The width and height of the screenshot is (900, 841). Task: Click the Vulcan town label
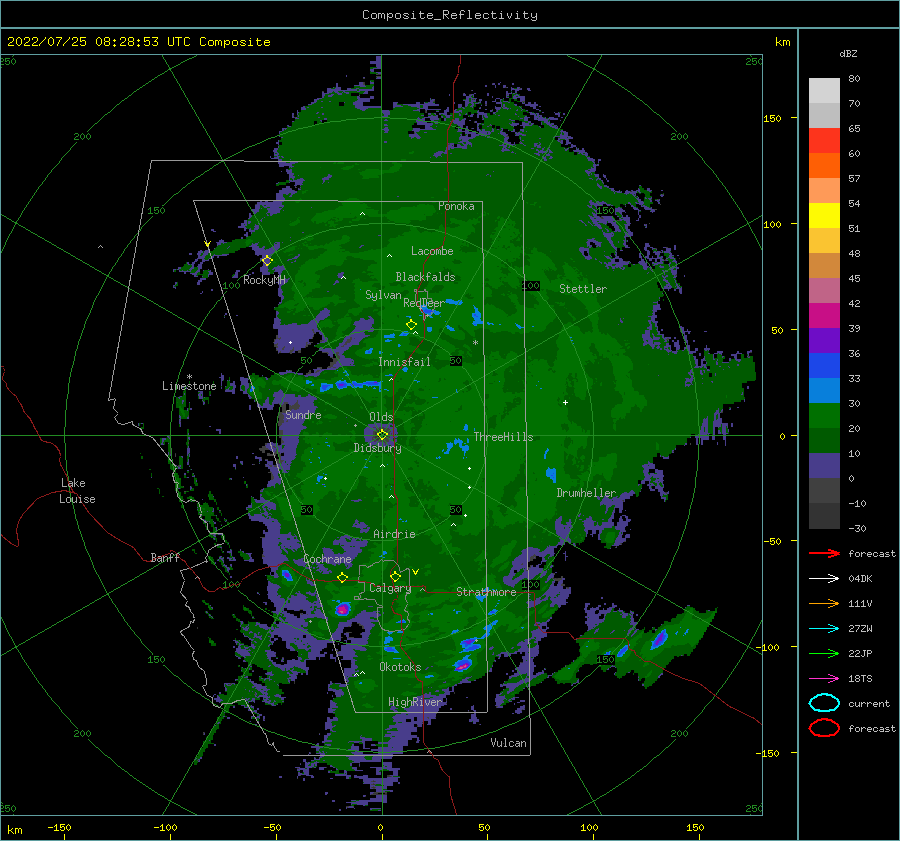pos(509,743)
